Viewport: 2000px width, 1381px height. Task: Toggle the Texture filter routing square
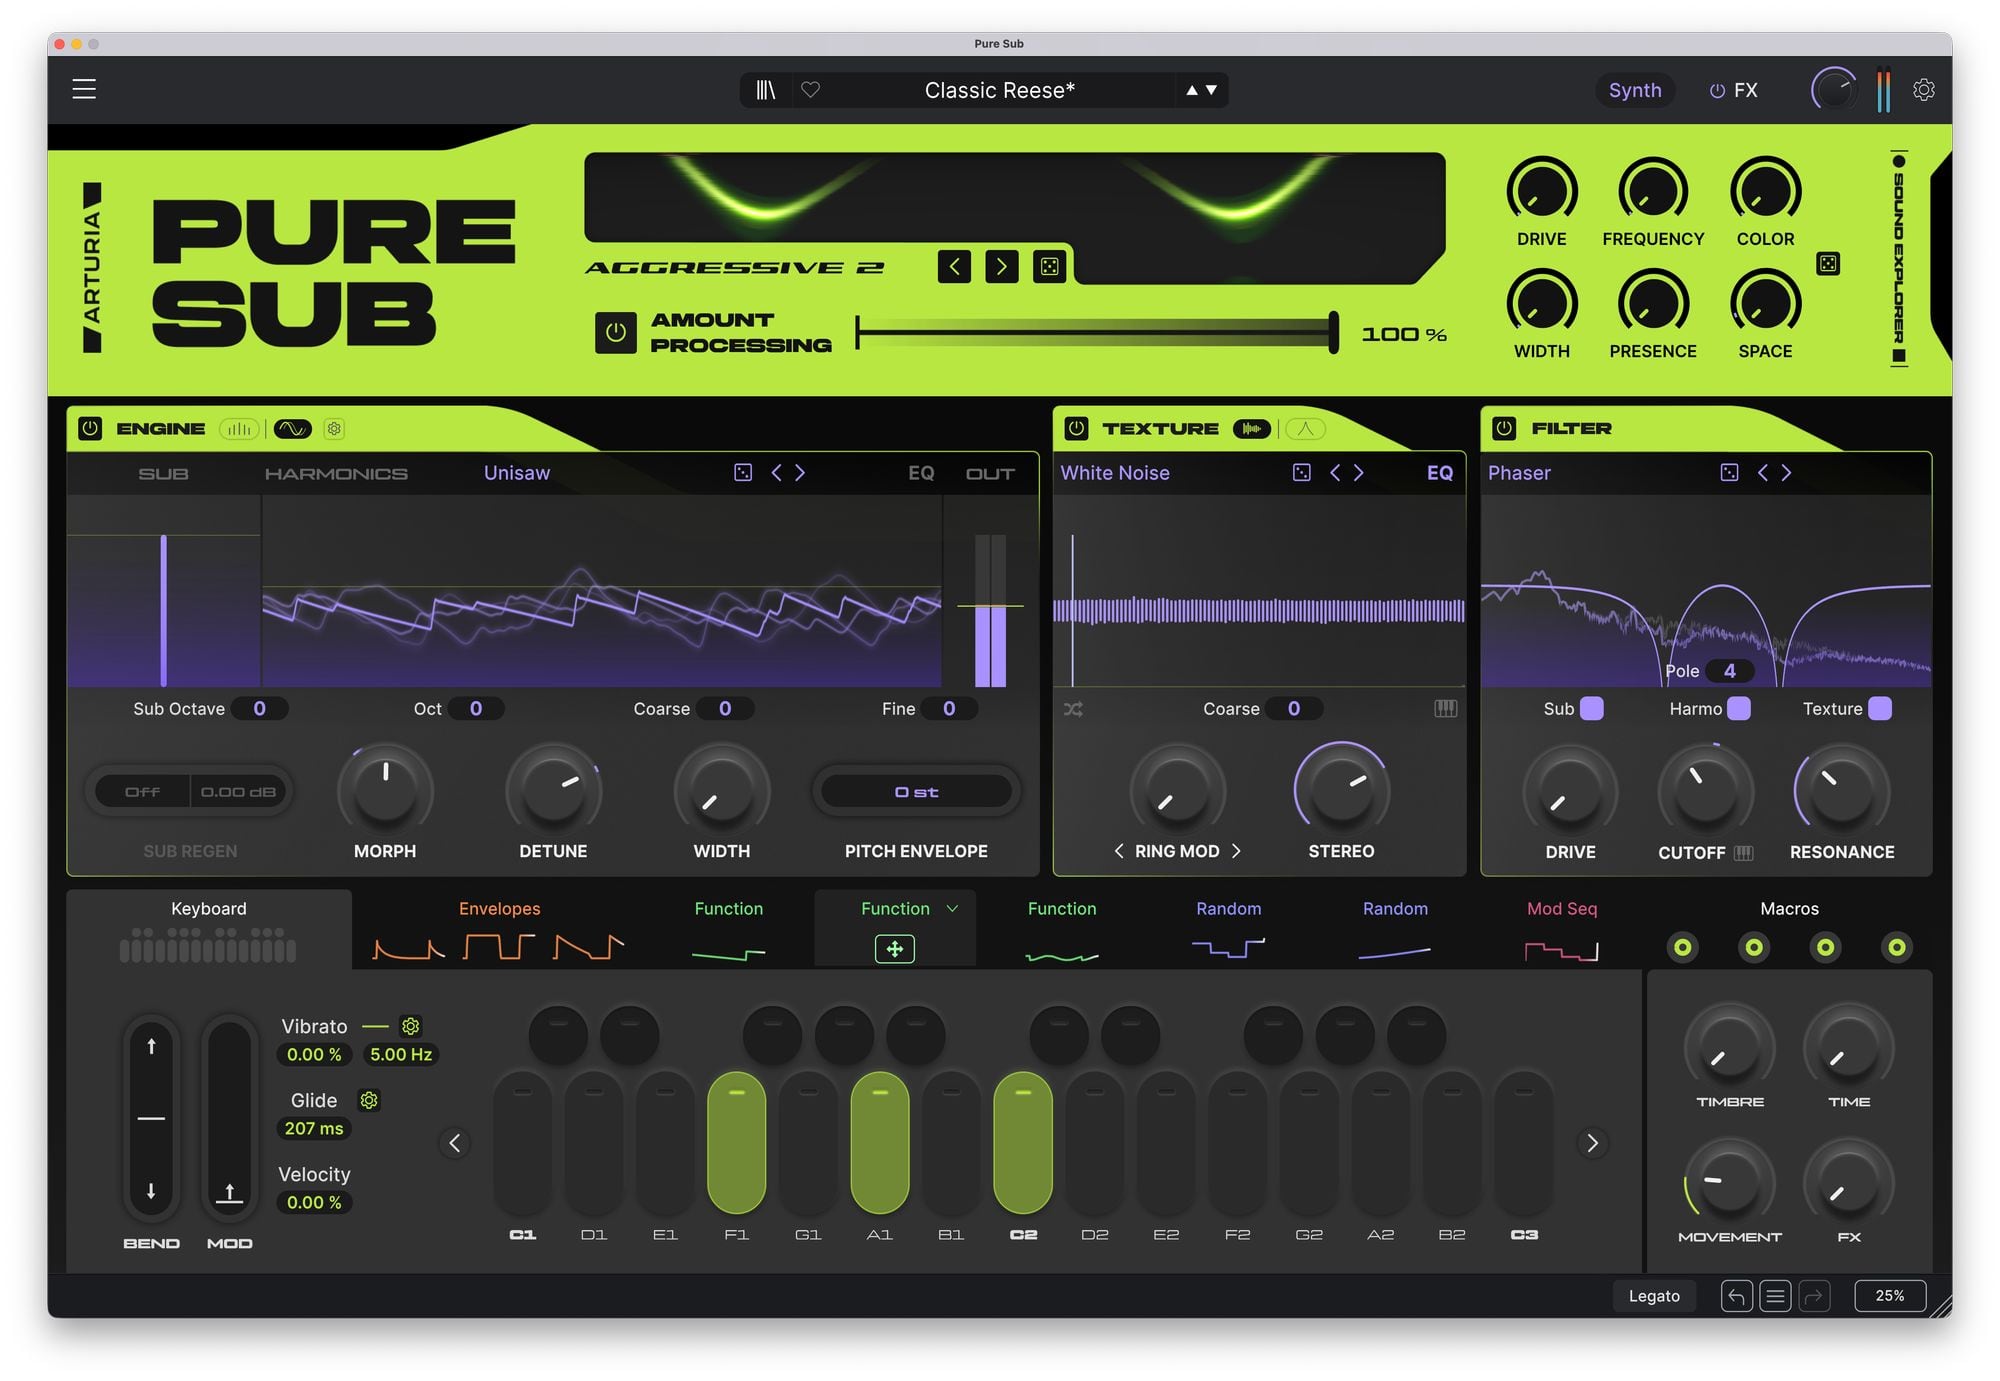point(1880,708)
